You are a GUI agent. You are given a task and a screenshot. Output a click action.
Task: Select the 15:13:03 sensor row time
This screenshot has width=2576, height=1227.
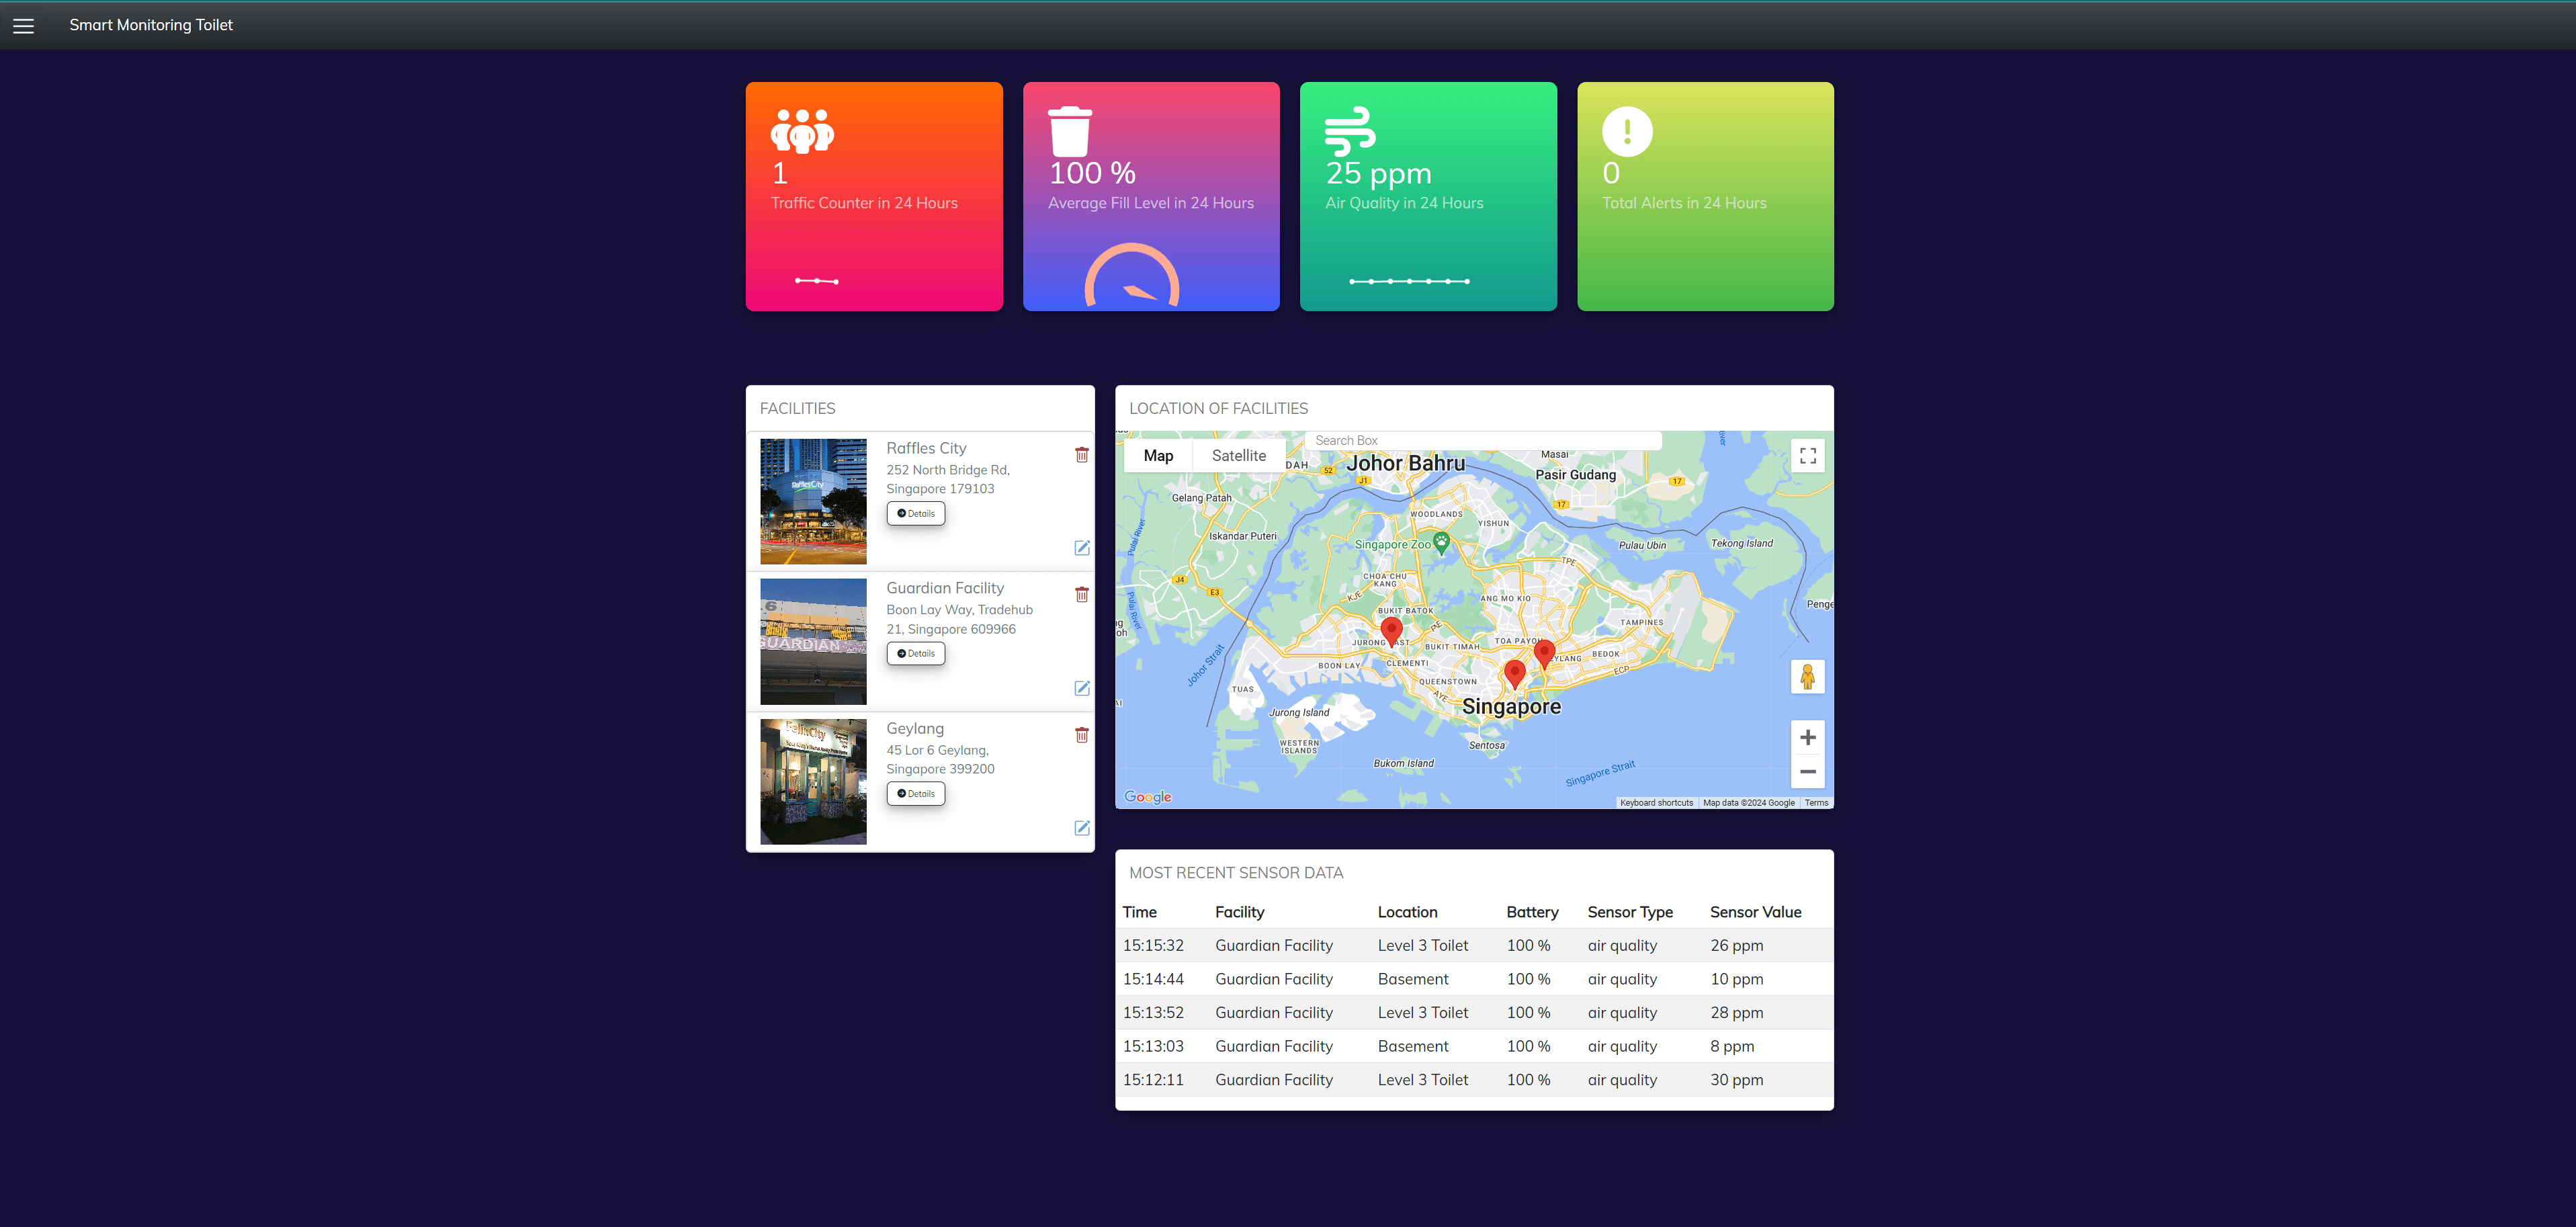point(1153,1046)
